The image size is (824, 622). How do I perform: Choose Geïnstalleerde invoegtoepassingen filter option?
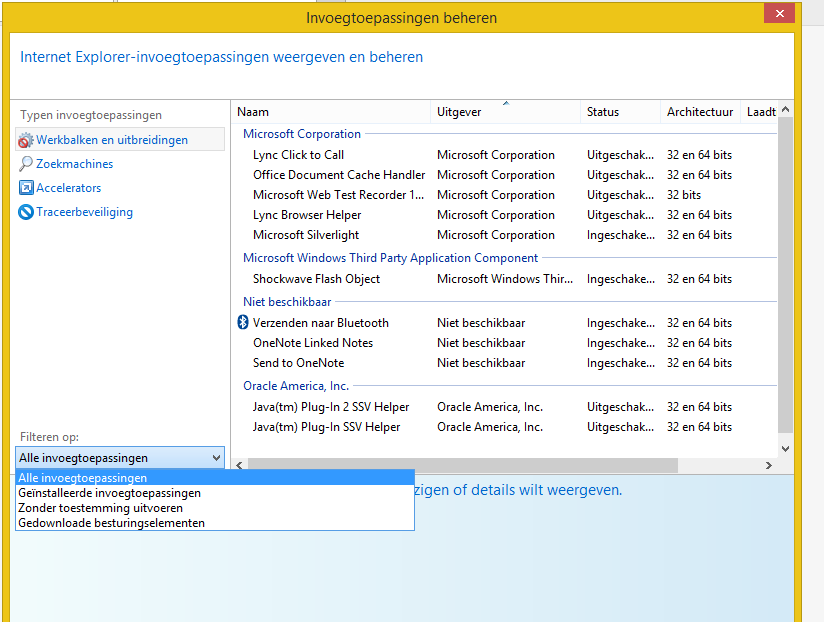coord(215,493)
